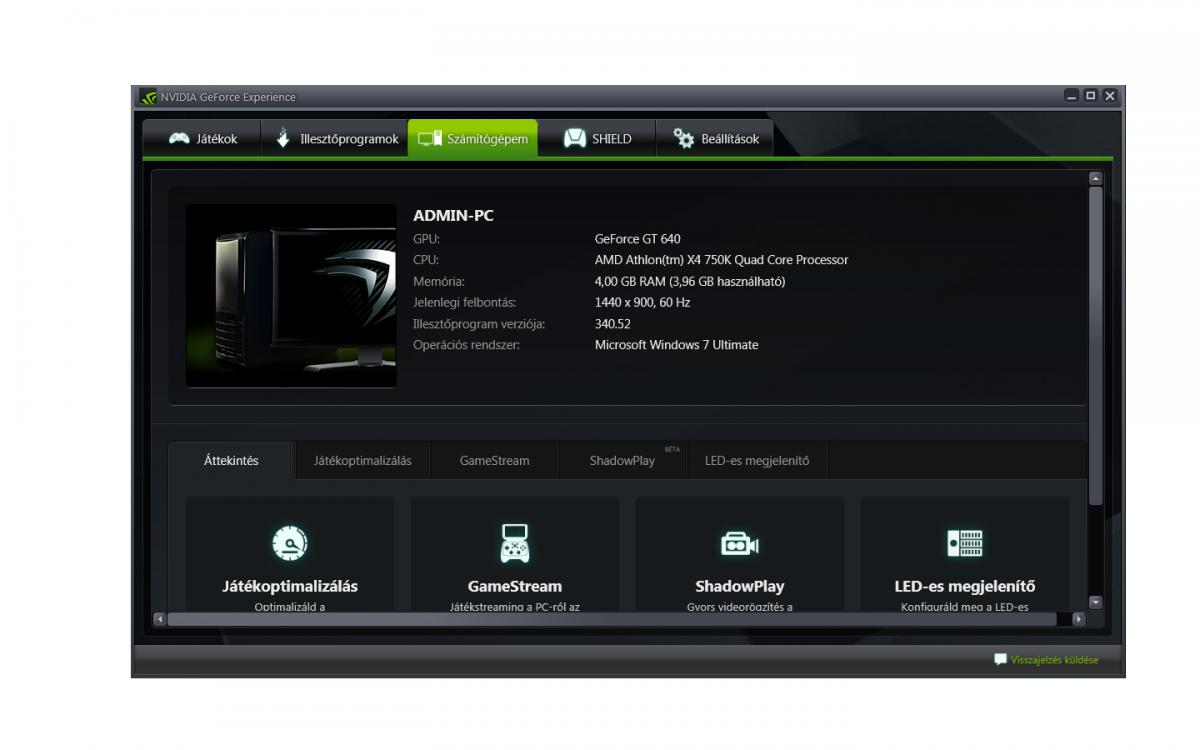Click the Játékoptimalizálás gauge card icon
This screenshot has height=750, width=1200.
tap(290, 543)
